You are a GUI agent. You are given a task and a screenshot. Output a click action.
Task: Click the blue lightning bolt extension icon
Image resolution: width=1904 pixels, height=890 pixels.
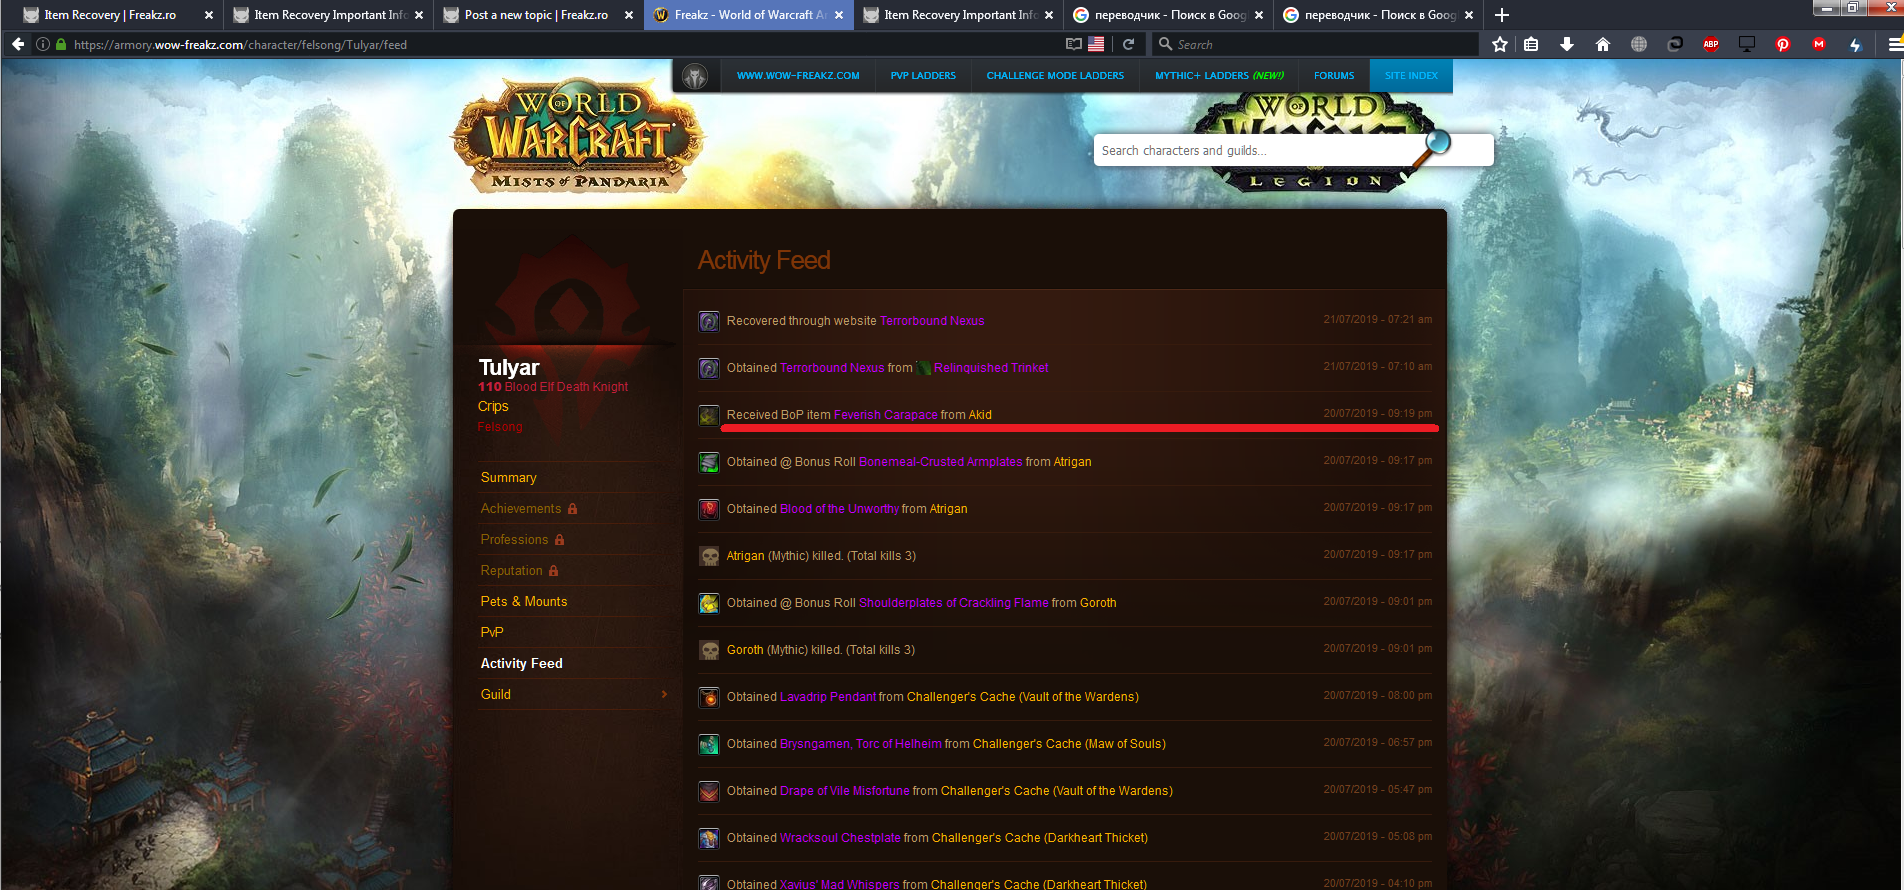pyautogui.click(x=1855, y=44)
